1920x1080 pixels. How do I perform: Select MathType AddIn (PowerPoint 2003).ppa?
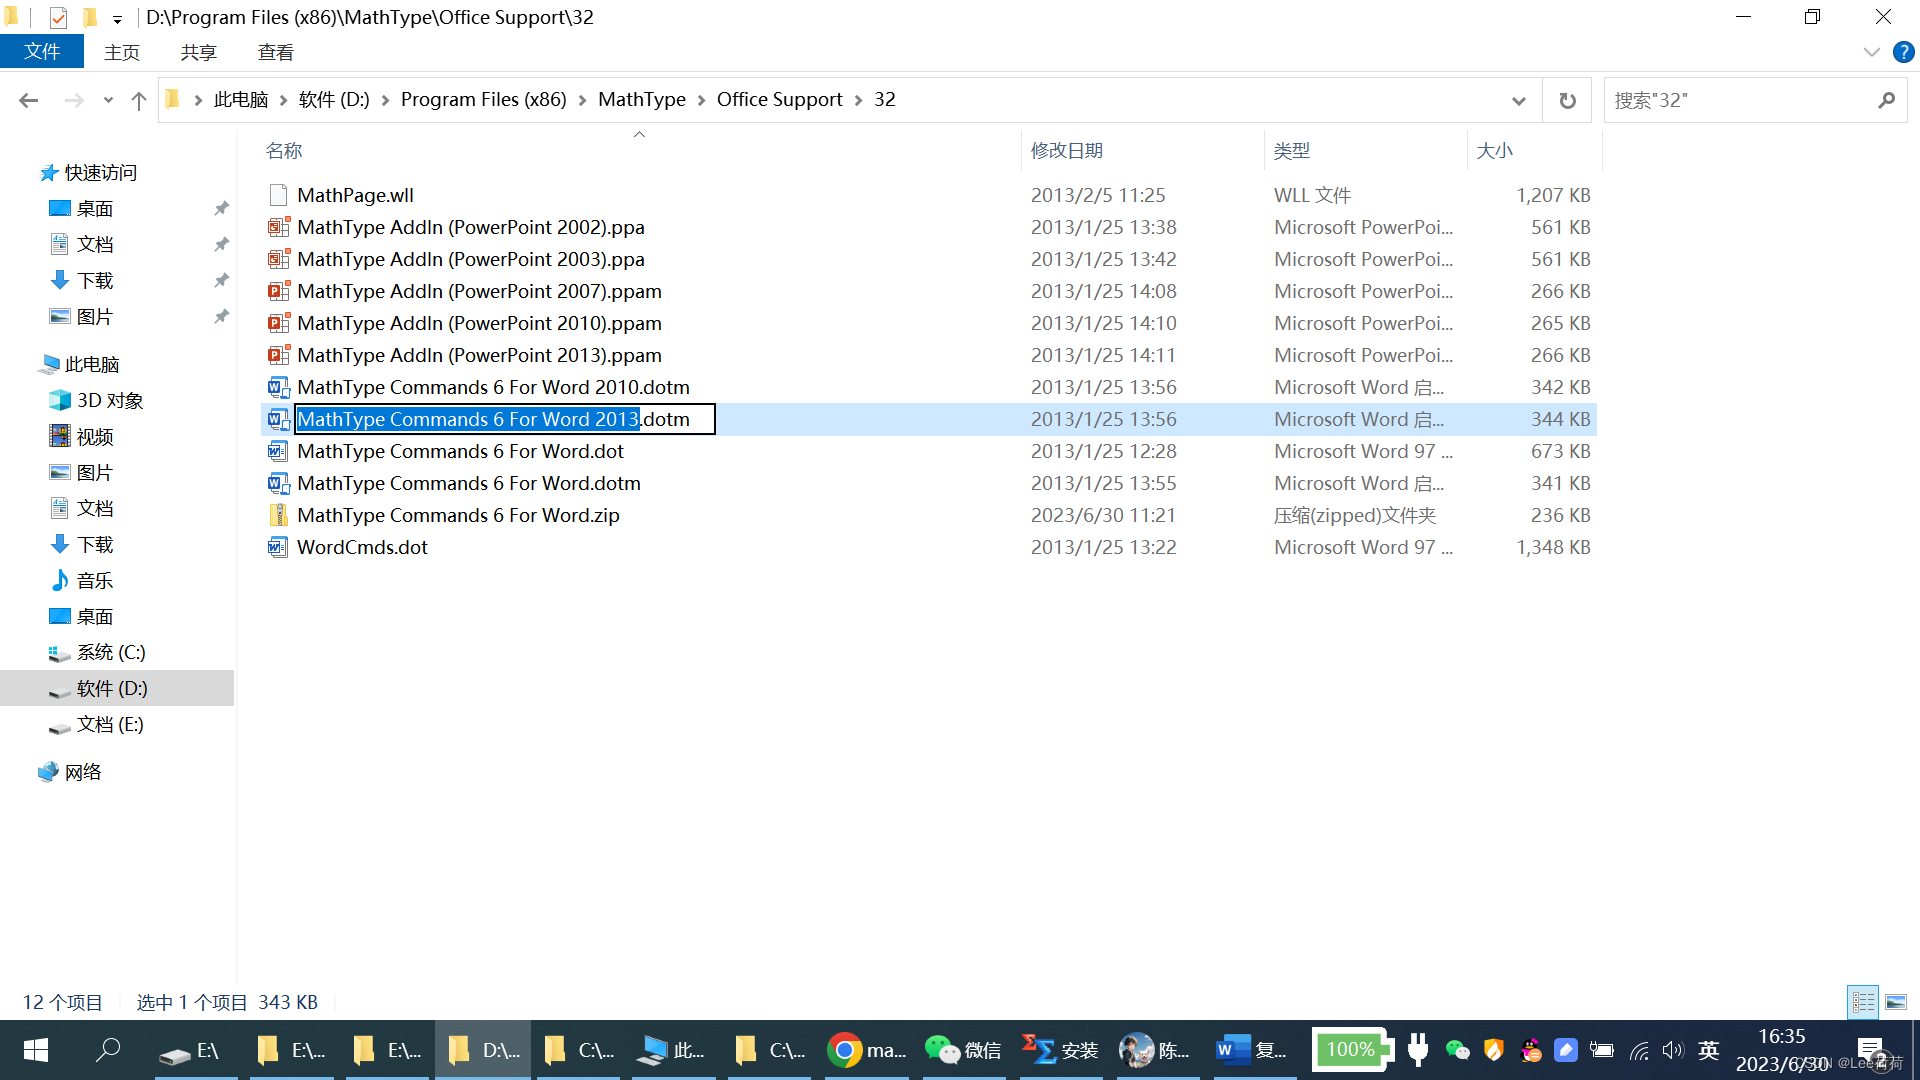coord(470,259)
